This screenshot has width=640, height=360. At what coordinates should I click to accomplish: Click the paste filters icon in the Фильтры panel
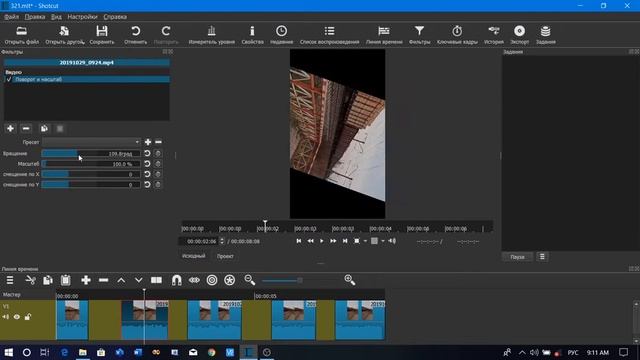[x=60, y=129]
